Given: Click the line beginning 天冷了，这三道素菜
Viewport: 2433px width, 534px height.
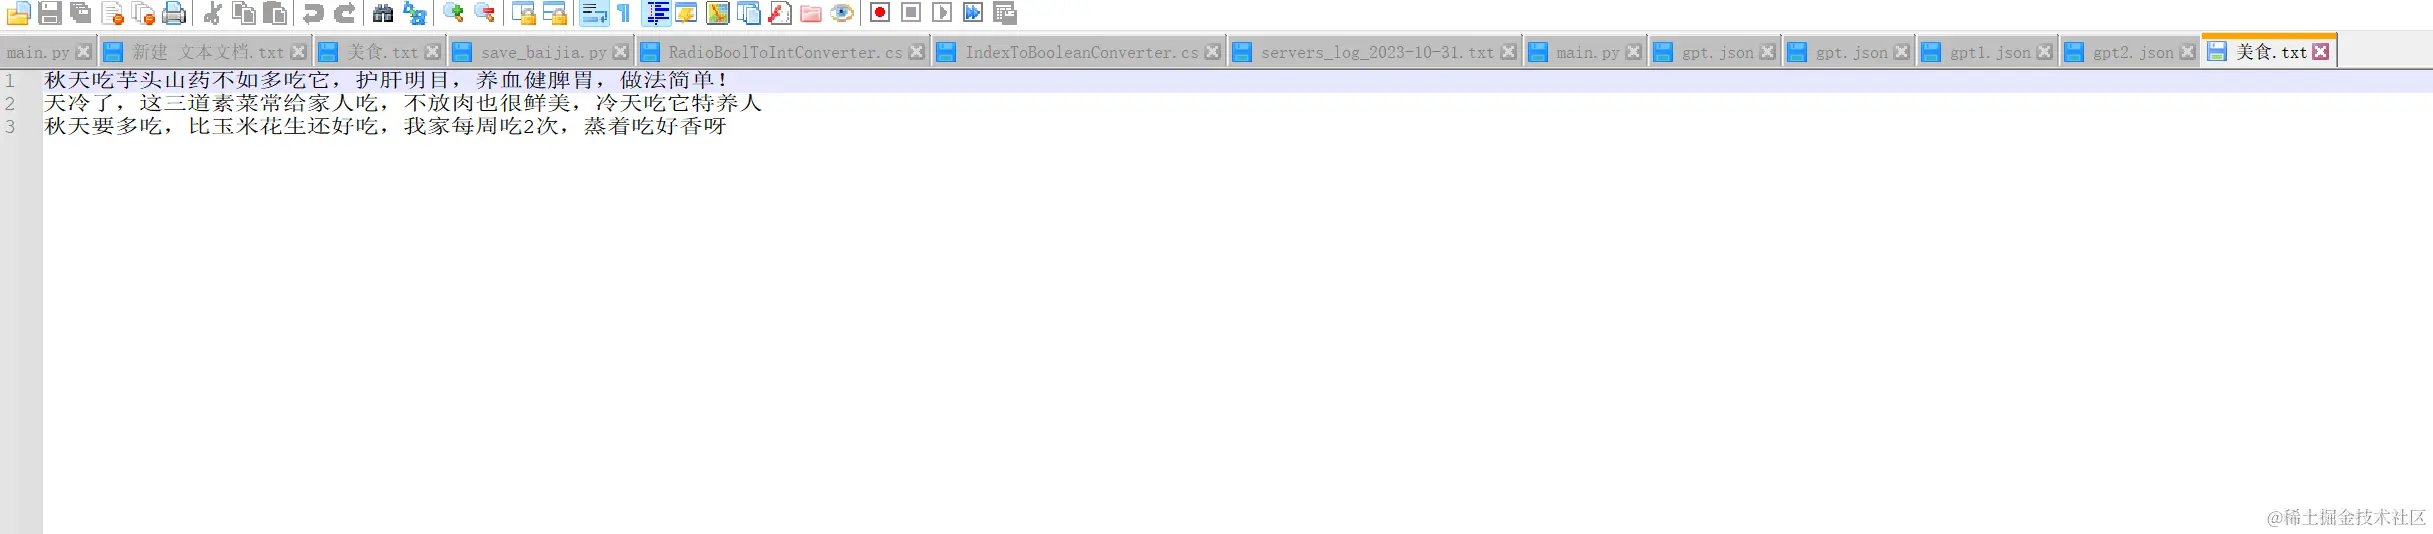Looking at the screenshot, I should click(403, 103).
